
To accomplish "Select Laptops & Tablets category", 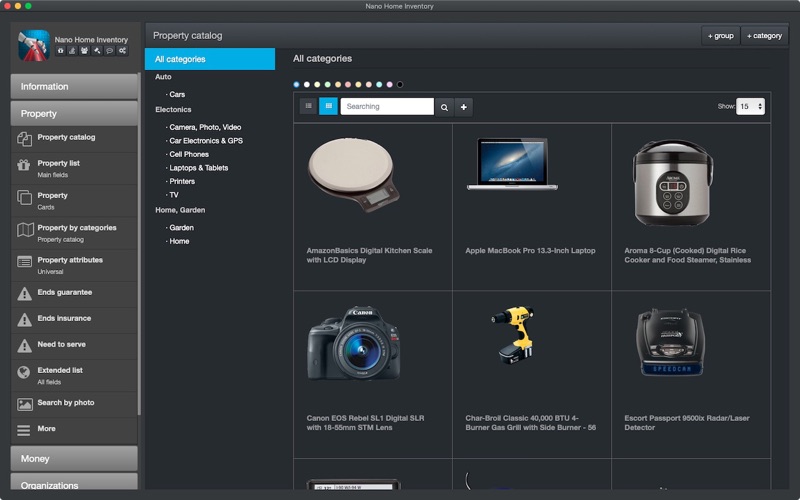I will point(198,168).
